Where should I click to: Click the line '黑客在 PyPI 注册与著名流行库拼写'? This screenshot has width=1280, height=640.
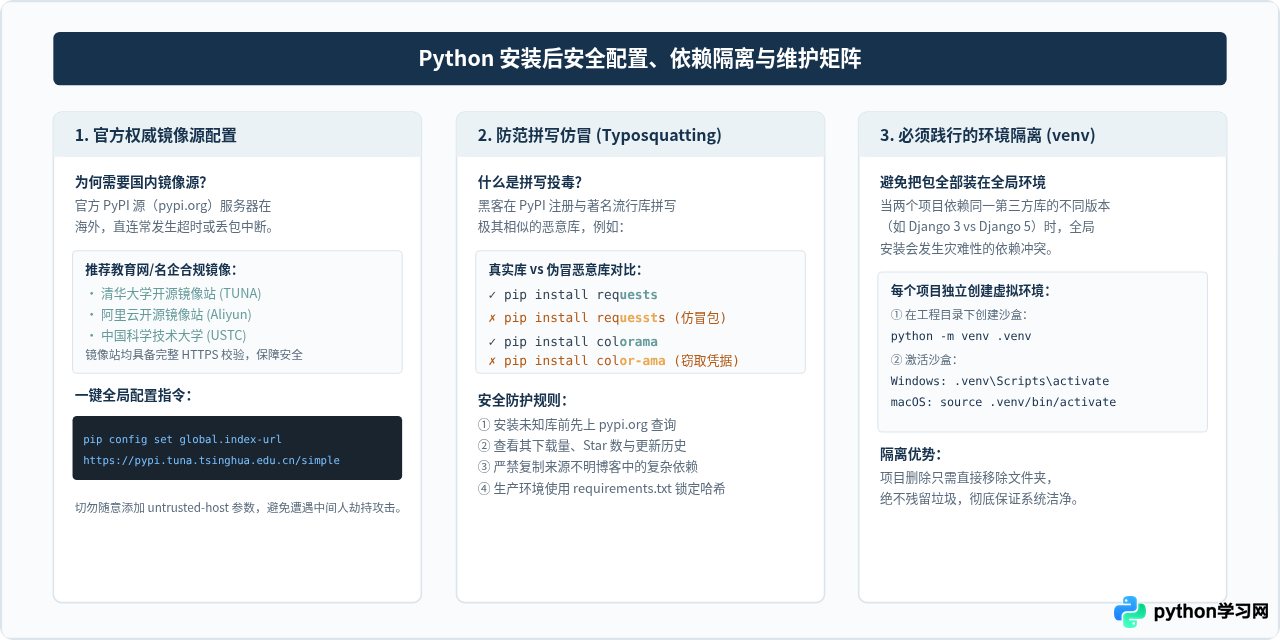577,205
